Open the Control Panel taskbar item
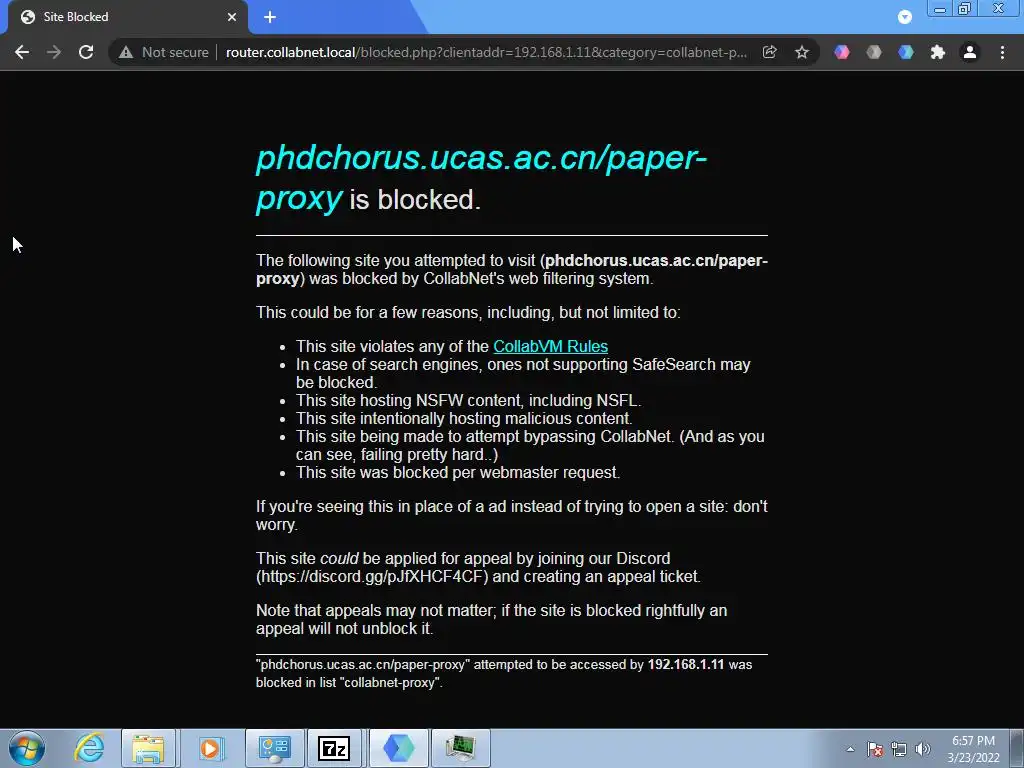The height and width of the screenshot is (768, 1024). pyautogui.click(x=274, y=748)
